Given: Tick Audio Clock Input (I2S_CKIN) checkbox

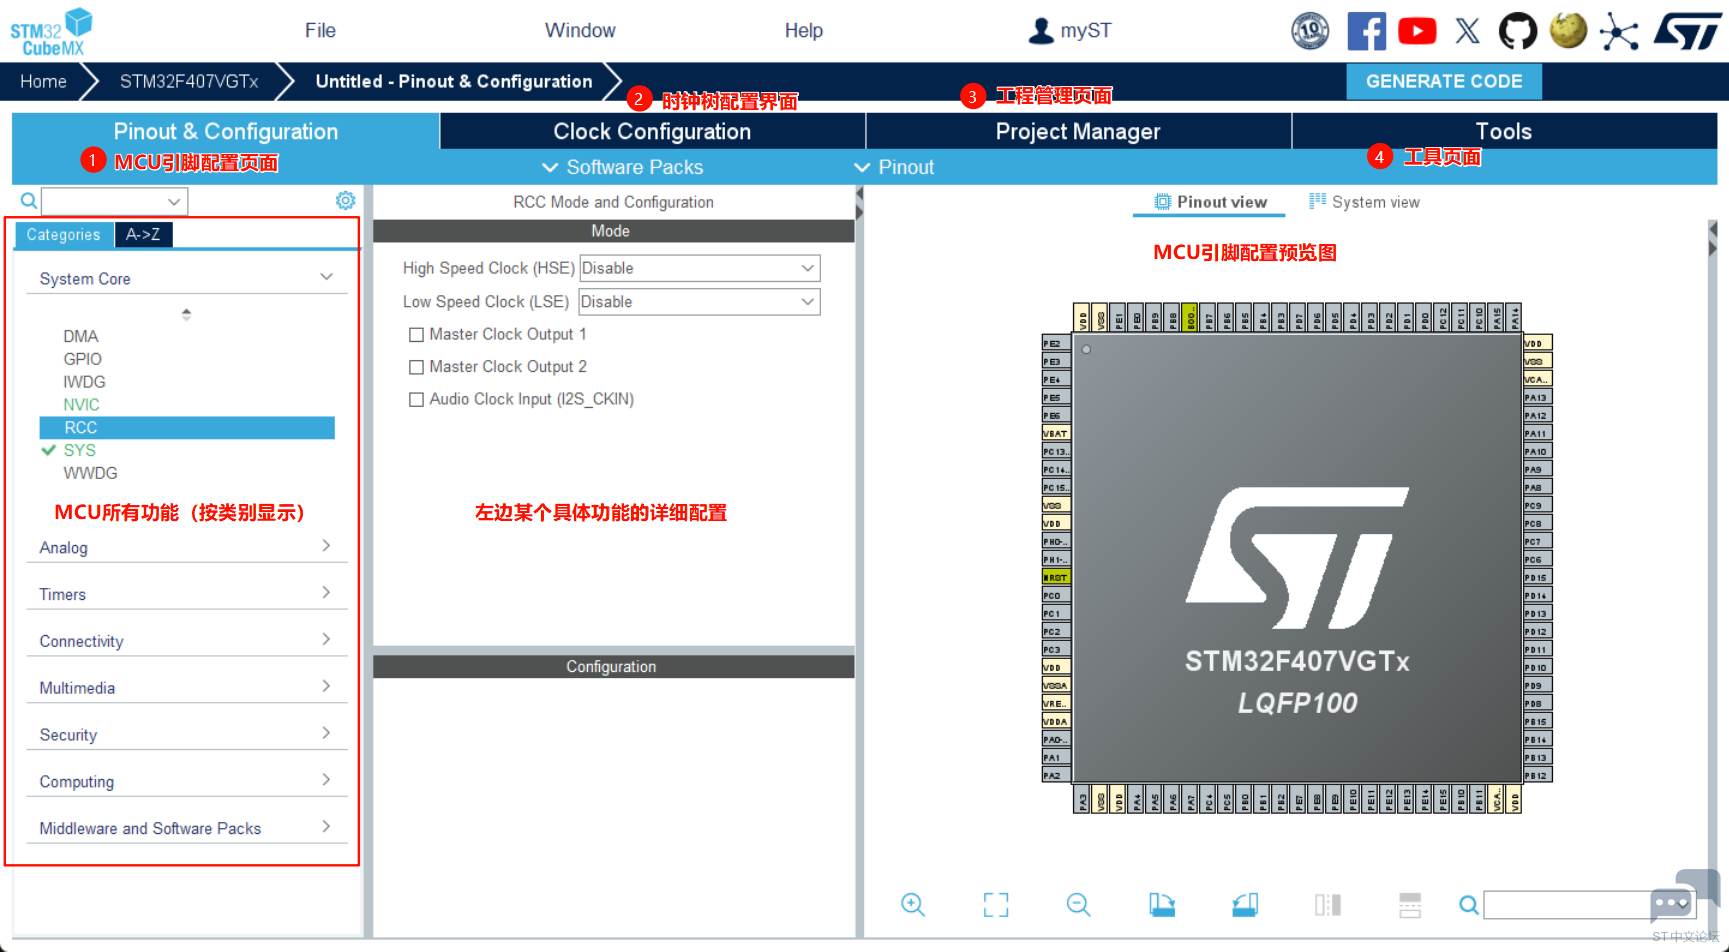Looking at the screenshot, I should coord(416,400).
